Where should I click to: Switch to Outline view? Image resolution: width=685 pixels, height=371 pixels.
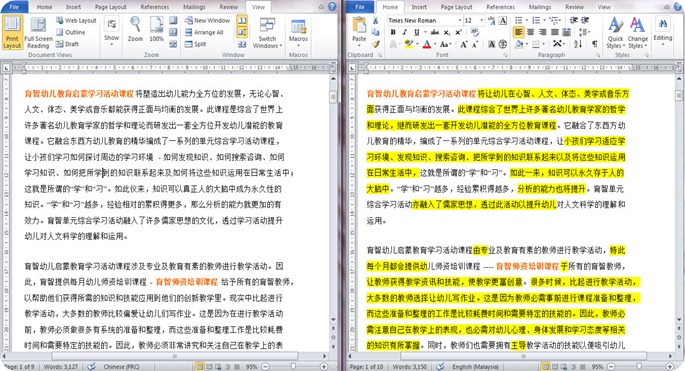[x=71, y=32]
